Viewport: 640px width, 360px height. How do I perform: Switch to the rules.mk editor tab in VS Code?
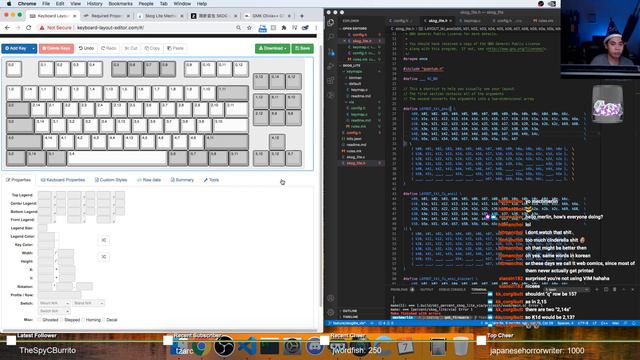(544, 20)
